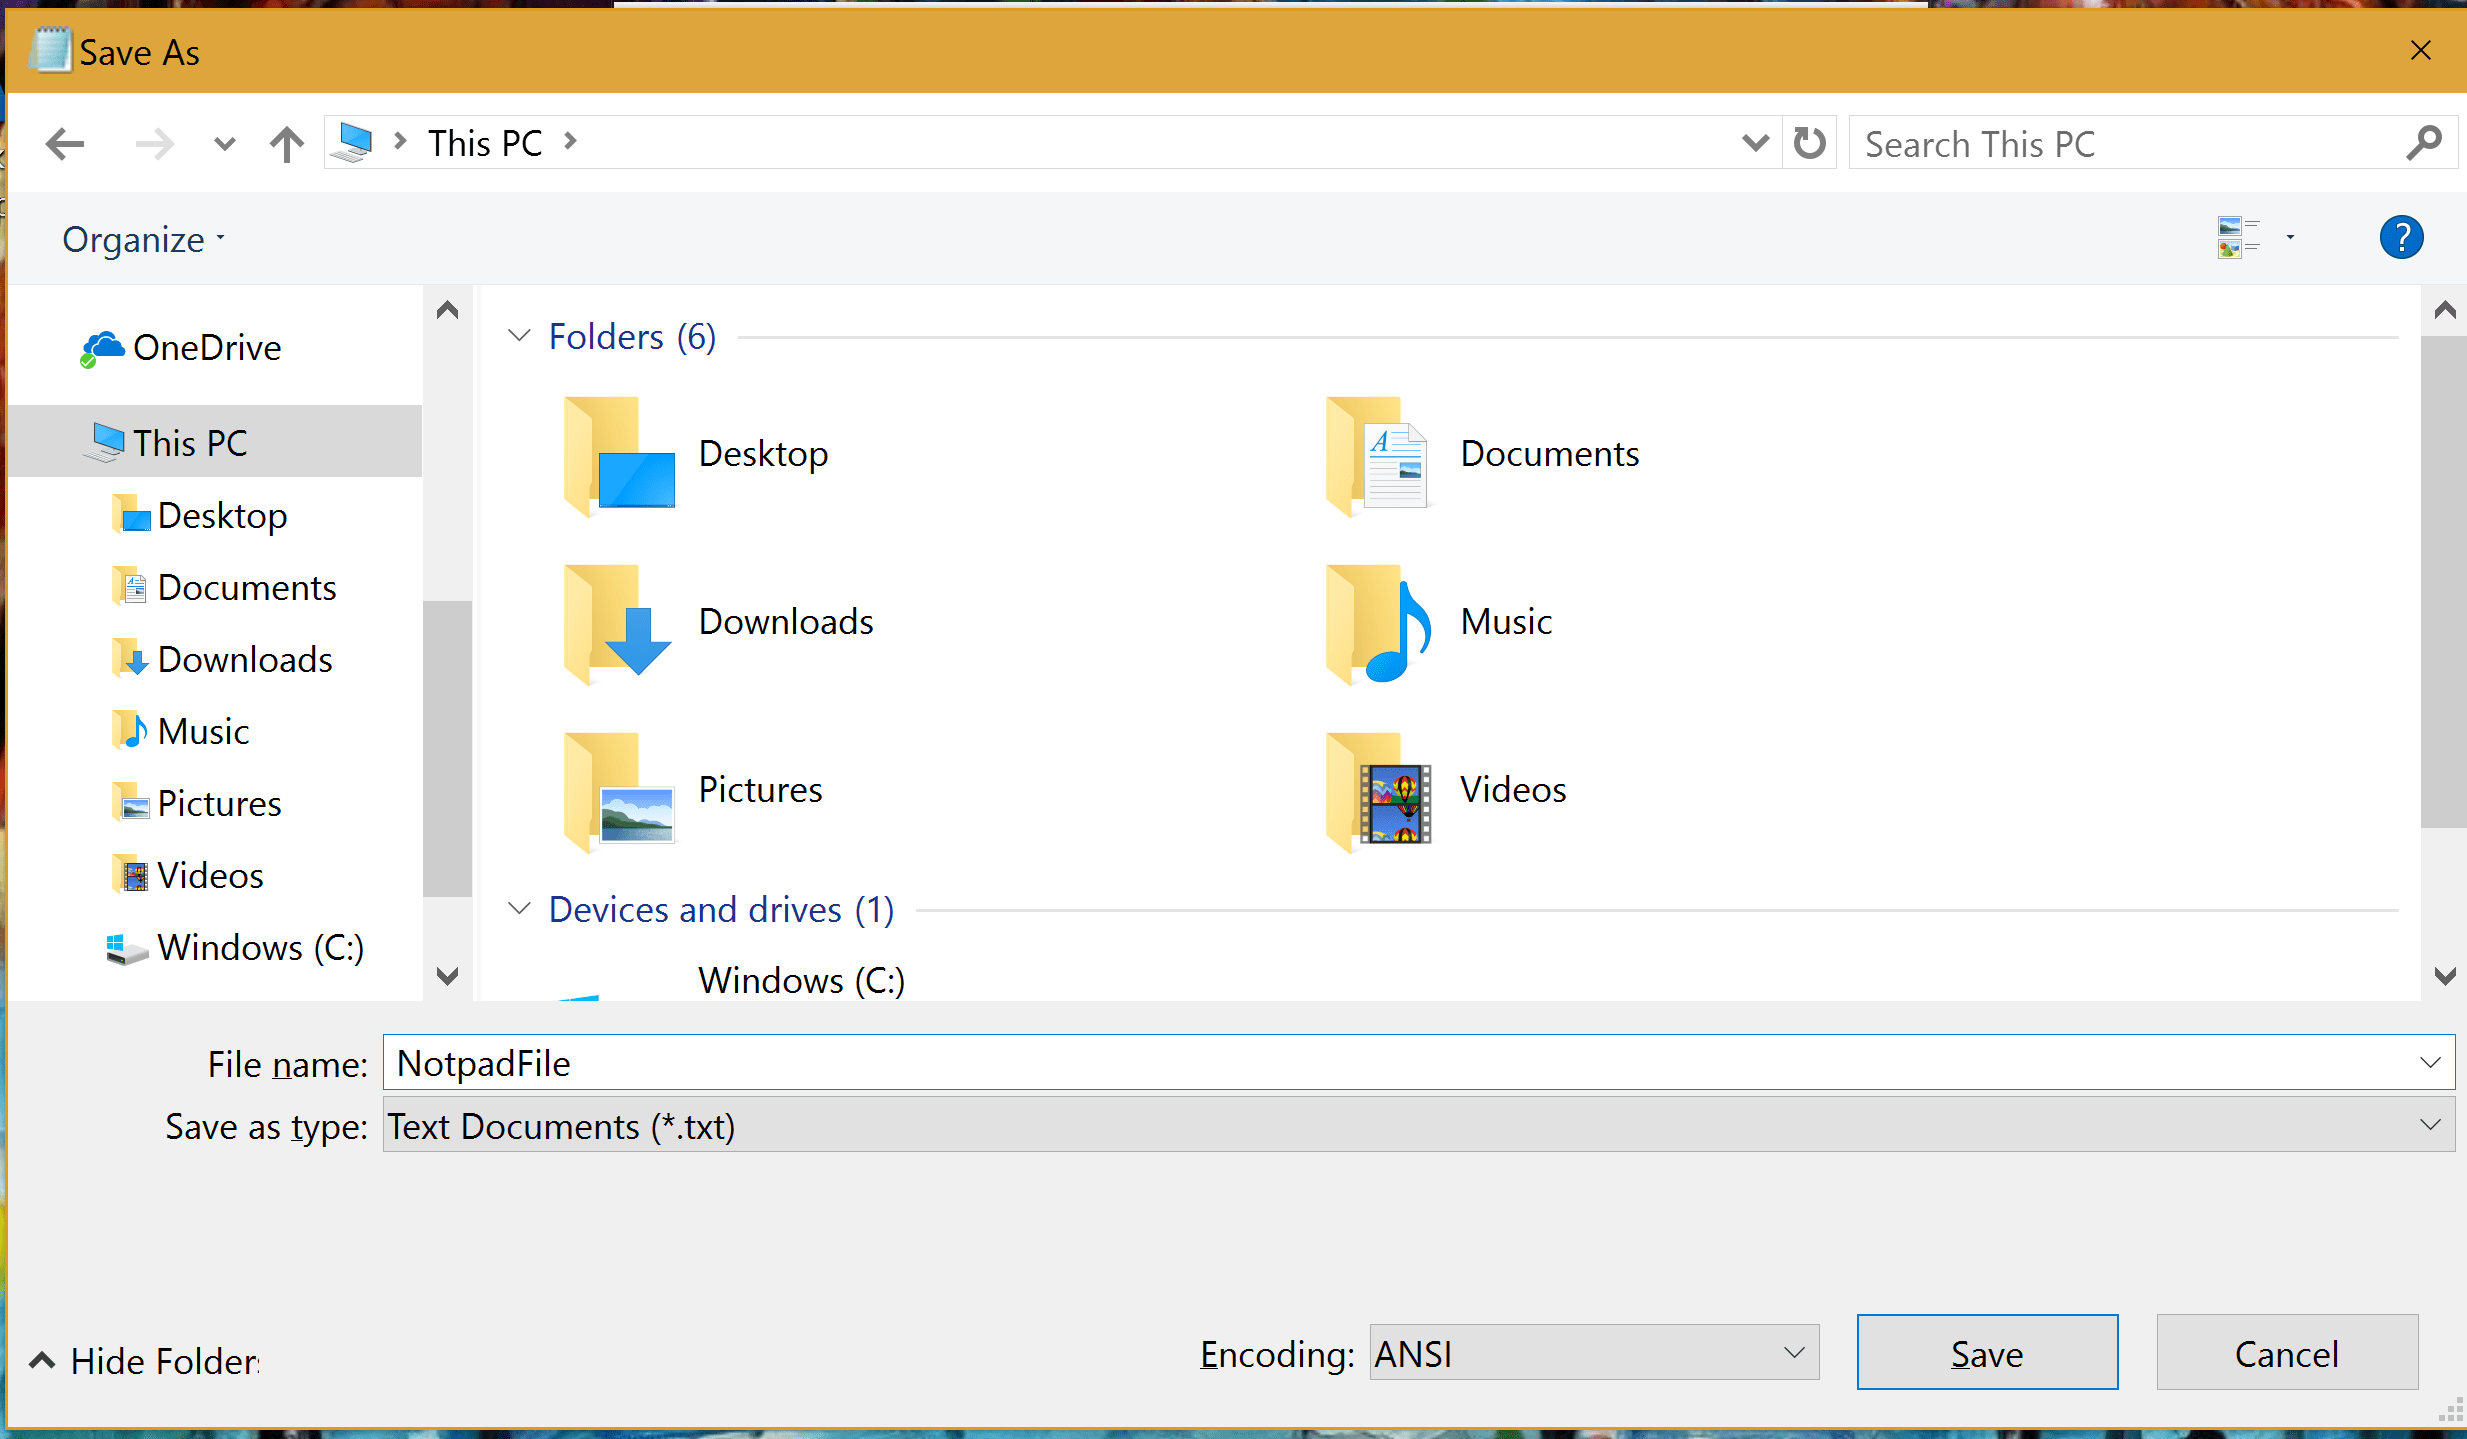
Task: Toggle Hide Folders at bottom left
Action: click(145, 1361)
